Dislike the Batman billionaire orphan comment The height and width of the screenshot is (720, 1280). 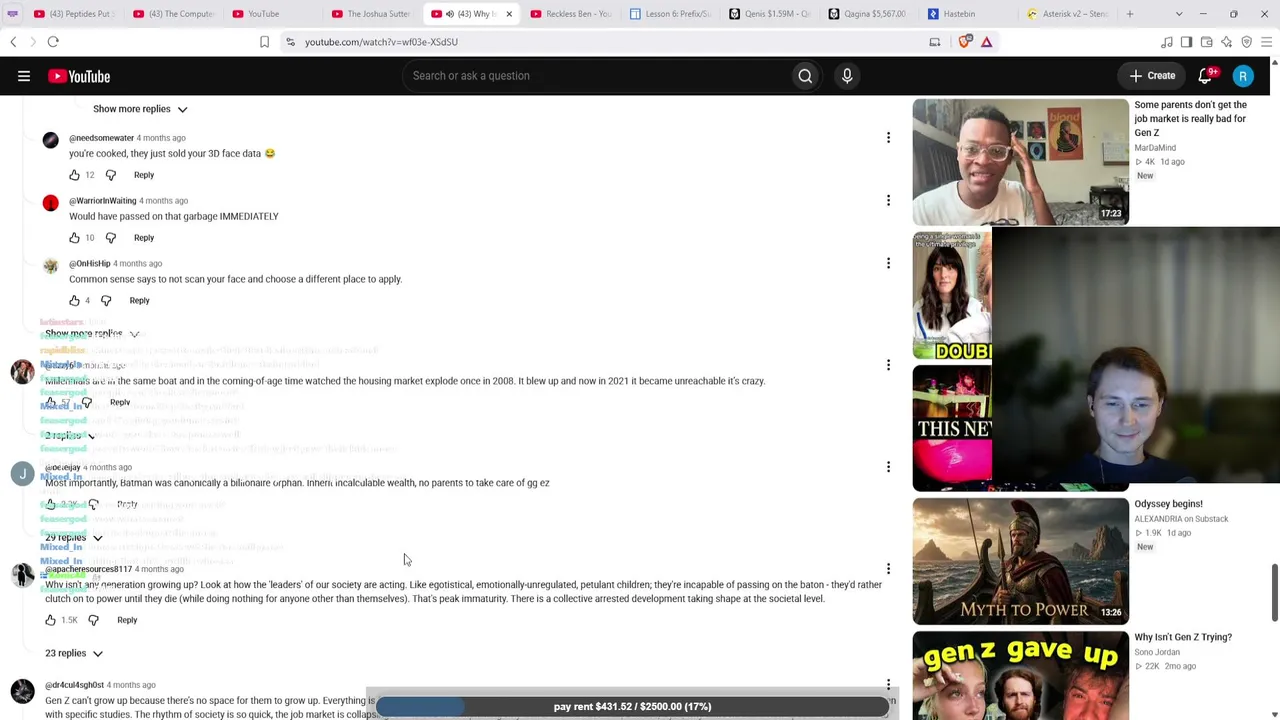pyautogui.click(x=93, y=504)
